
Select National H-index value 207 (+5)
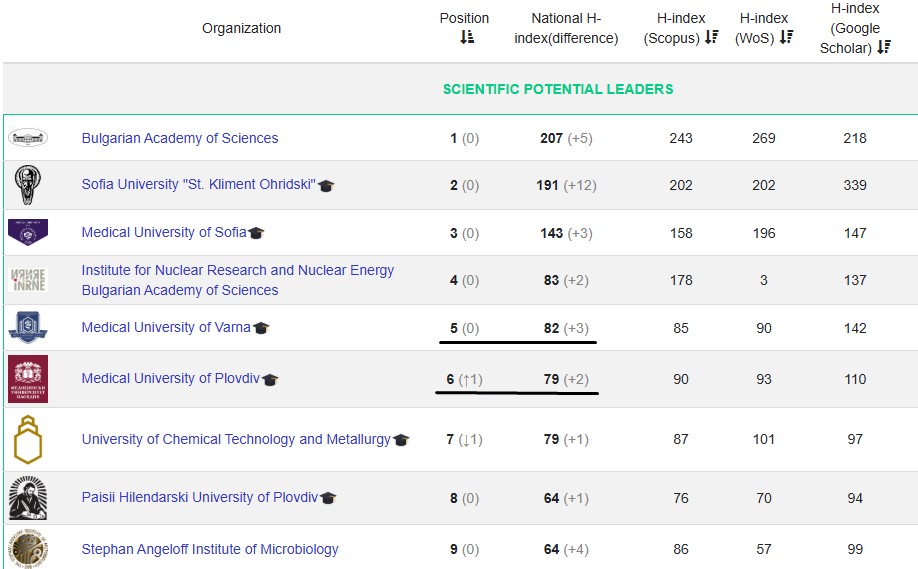coord(566,138)
